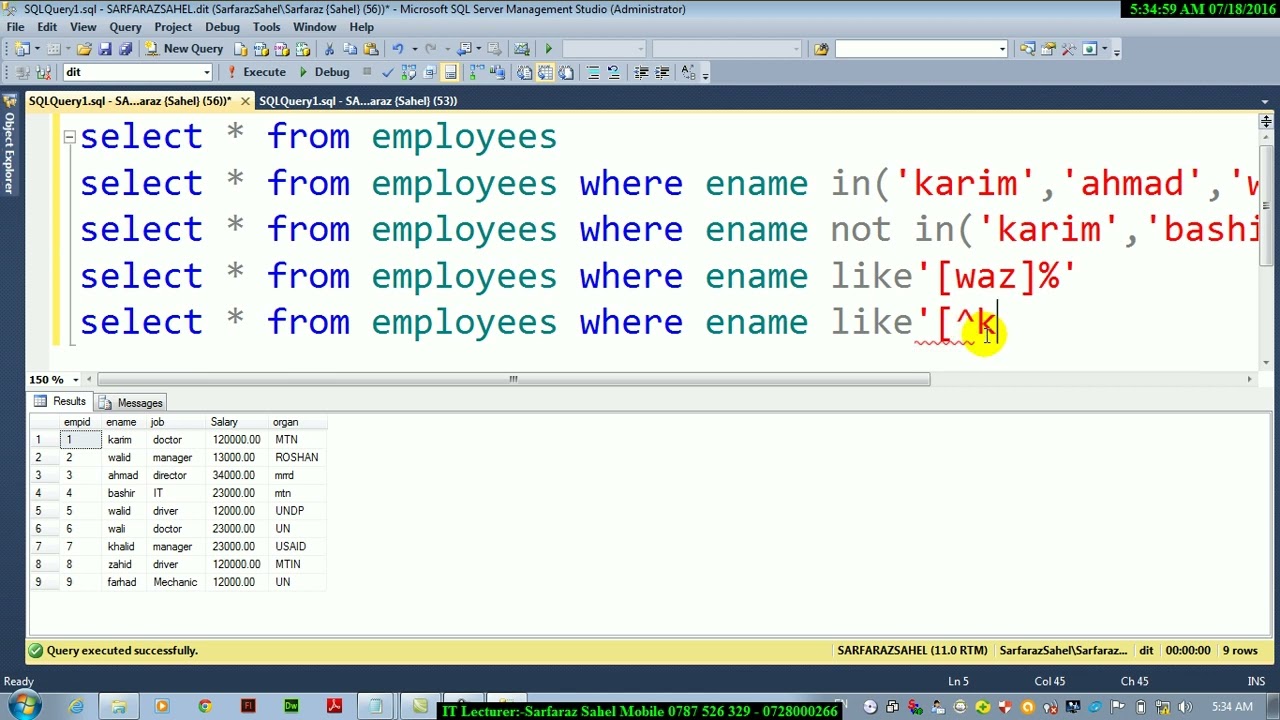Open Google Chrome from the taskbar

pos(205,707)
